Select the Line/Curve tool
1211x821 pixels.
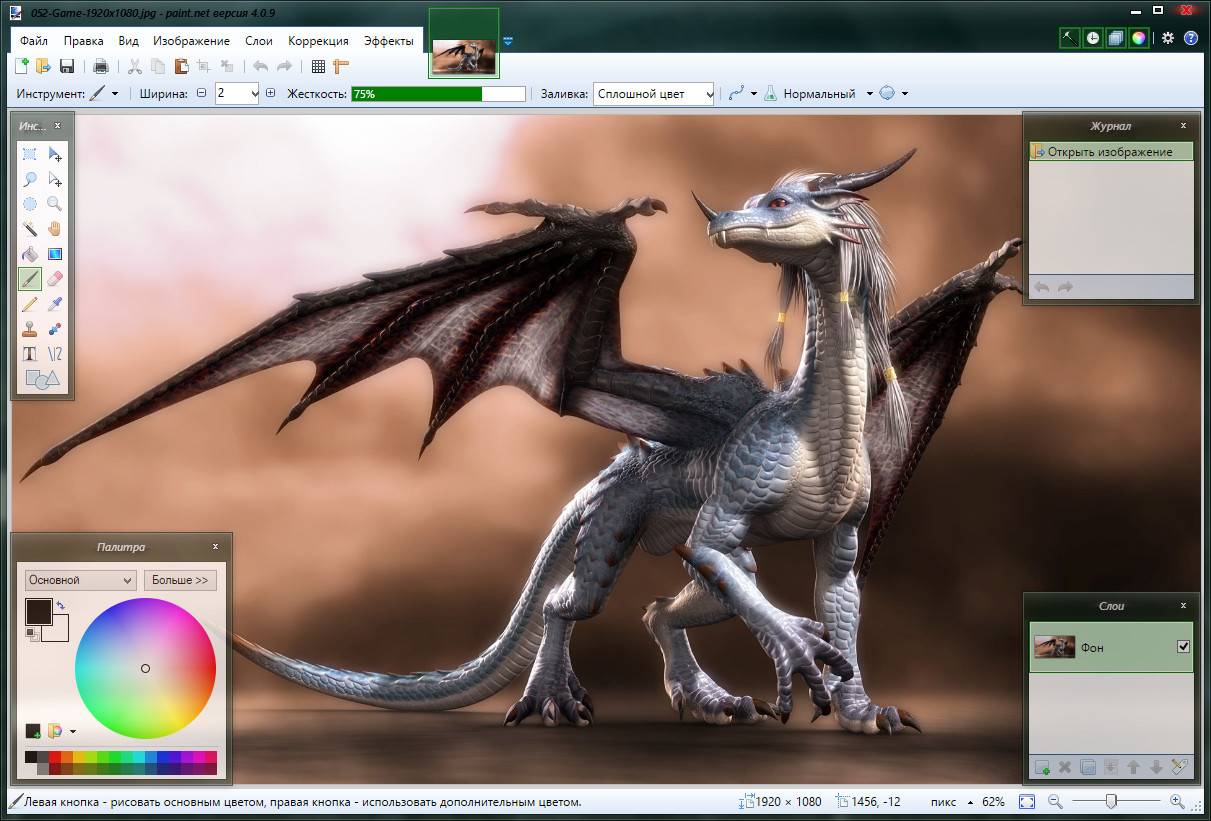(55, 354)
